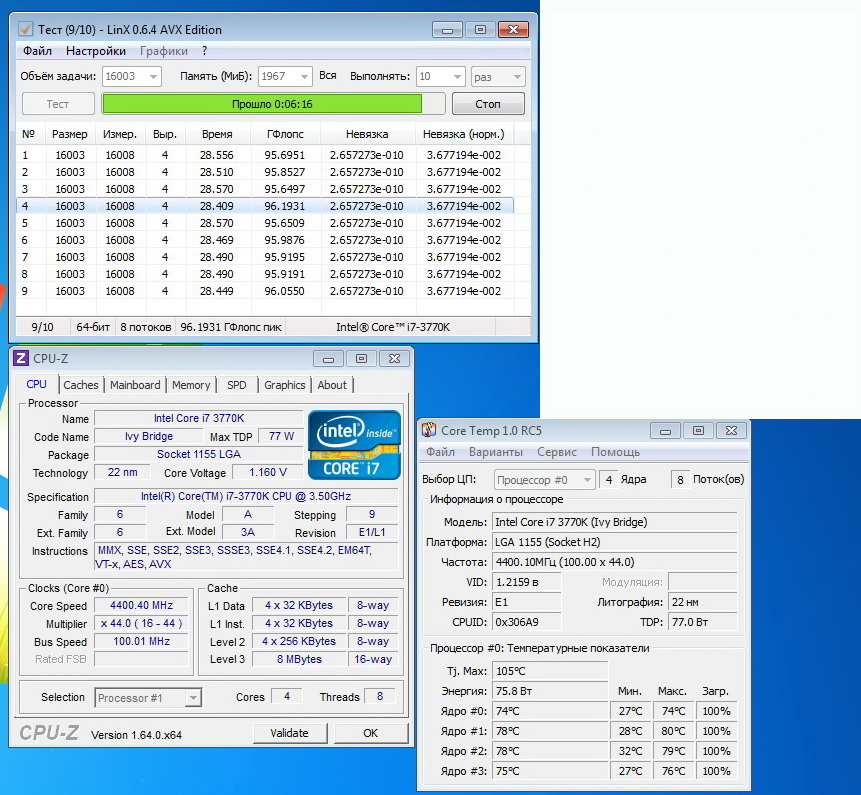Open the Варианты menu in Core Temp
861x795 pixels.
click(x=496, y=452)
